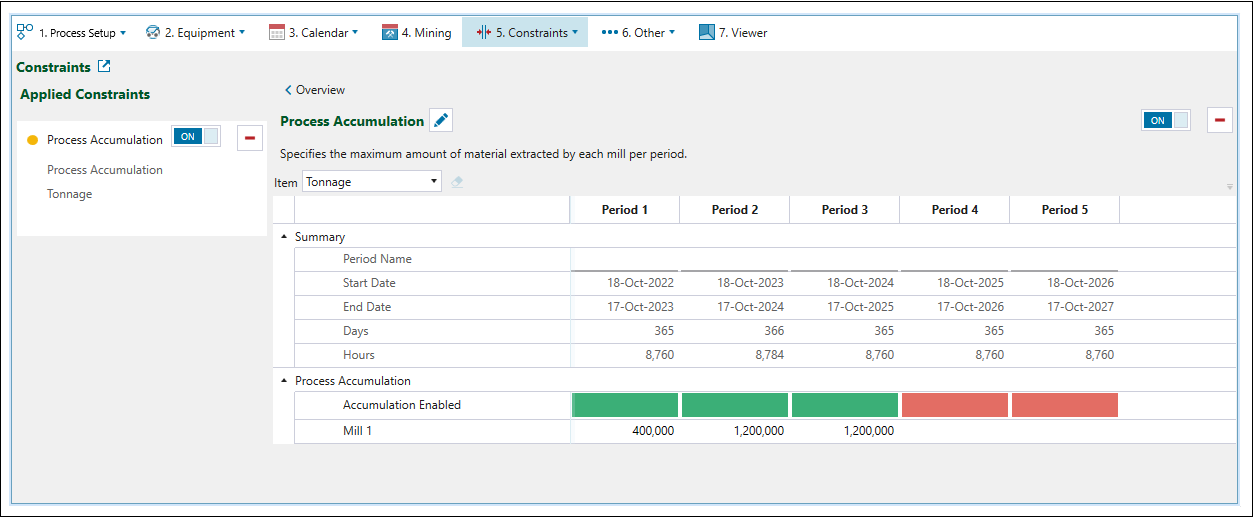Click the Mining pickaxe icon
Image resolution: width=1256 pixels, height=522 pixels.
390,32
